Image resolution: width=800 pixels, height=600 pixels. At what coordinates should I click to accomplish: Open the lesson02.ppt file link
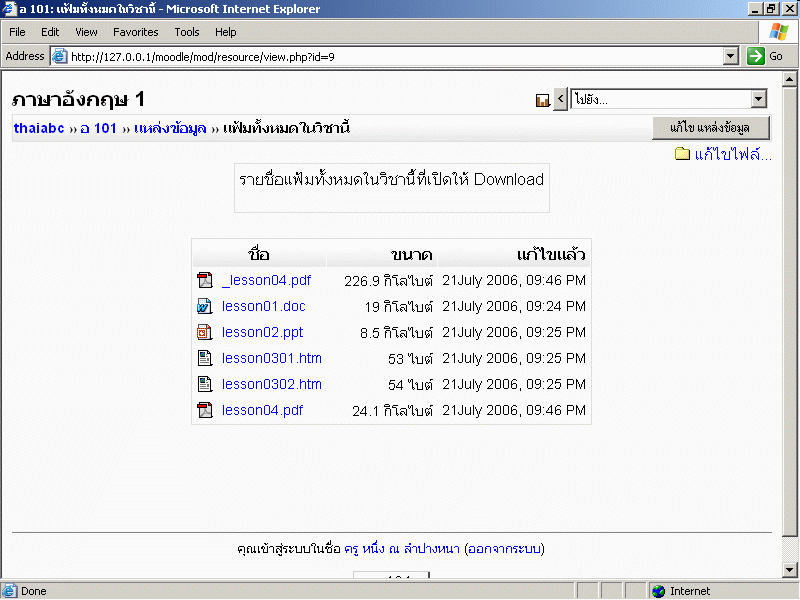pos(262,333)
